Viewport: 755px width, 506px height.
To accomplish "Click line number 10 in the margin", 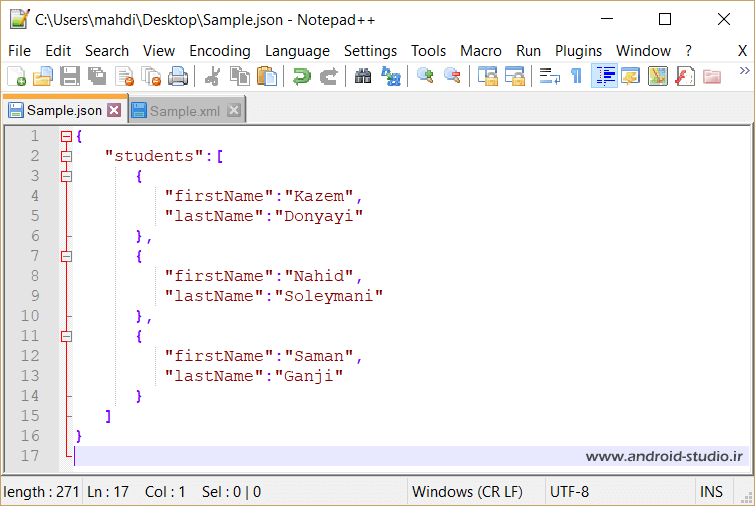I will coord(30,316).
